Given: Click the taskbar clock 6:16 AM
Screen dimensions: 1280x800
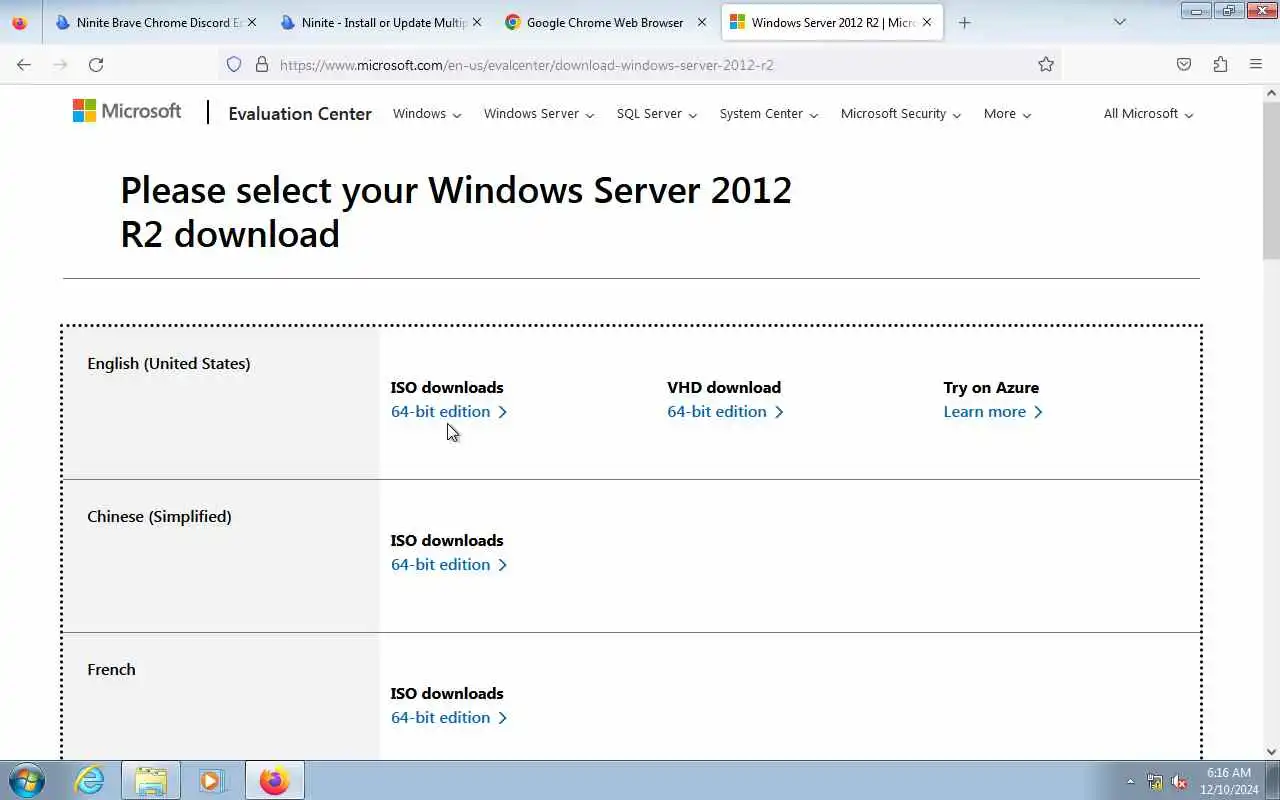Looking at the screenshot, I should tap(1229, 773).
